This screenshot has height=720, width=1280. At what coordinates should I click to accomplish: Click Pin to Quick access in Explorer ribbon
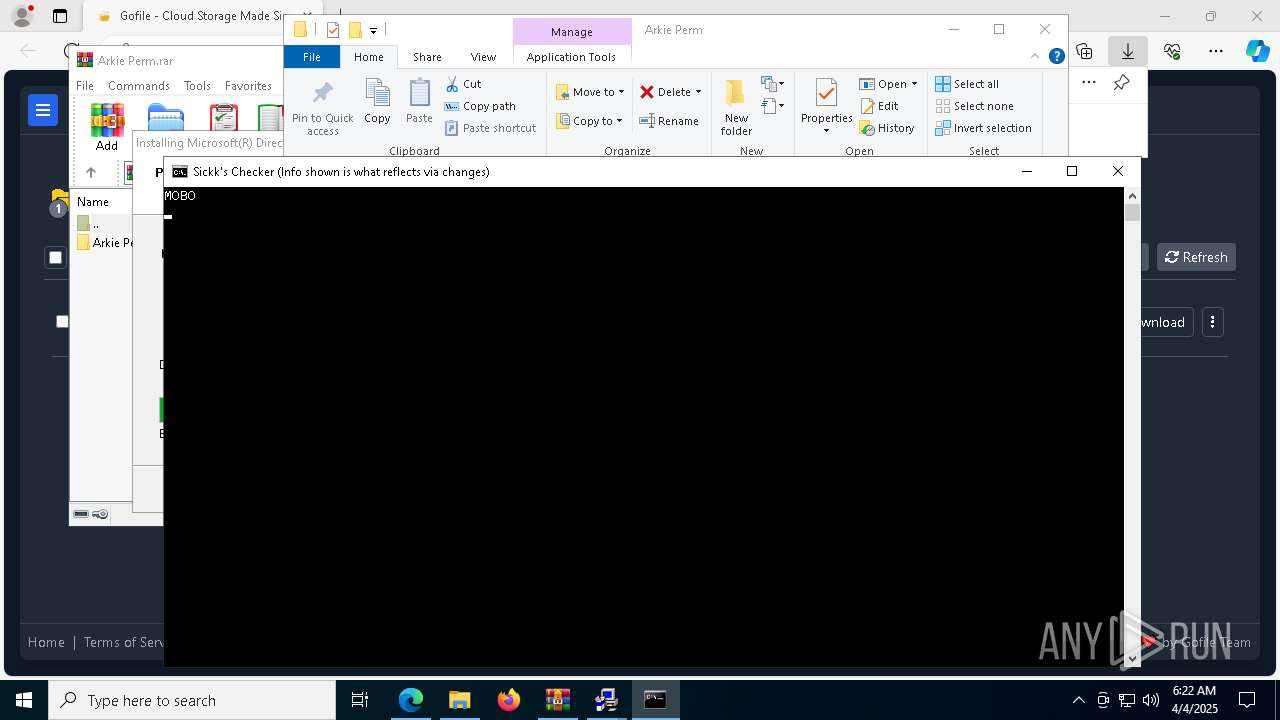coord(322,108)
